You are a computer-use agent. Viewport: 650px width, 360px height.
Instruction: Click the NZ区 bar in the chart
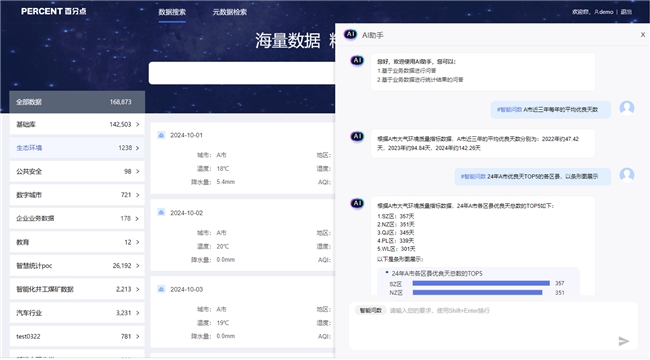point(477,292)
